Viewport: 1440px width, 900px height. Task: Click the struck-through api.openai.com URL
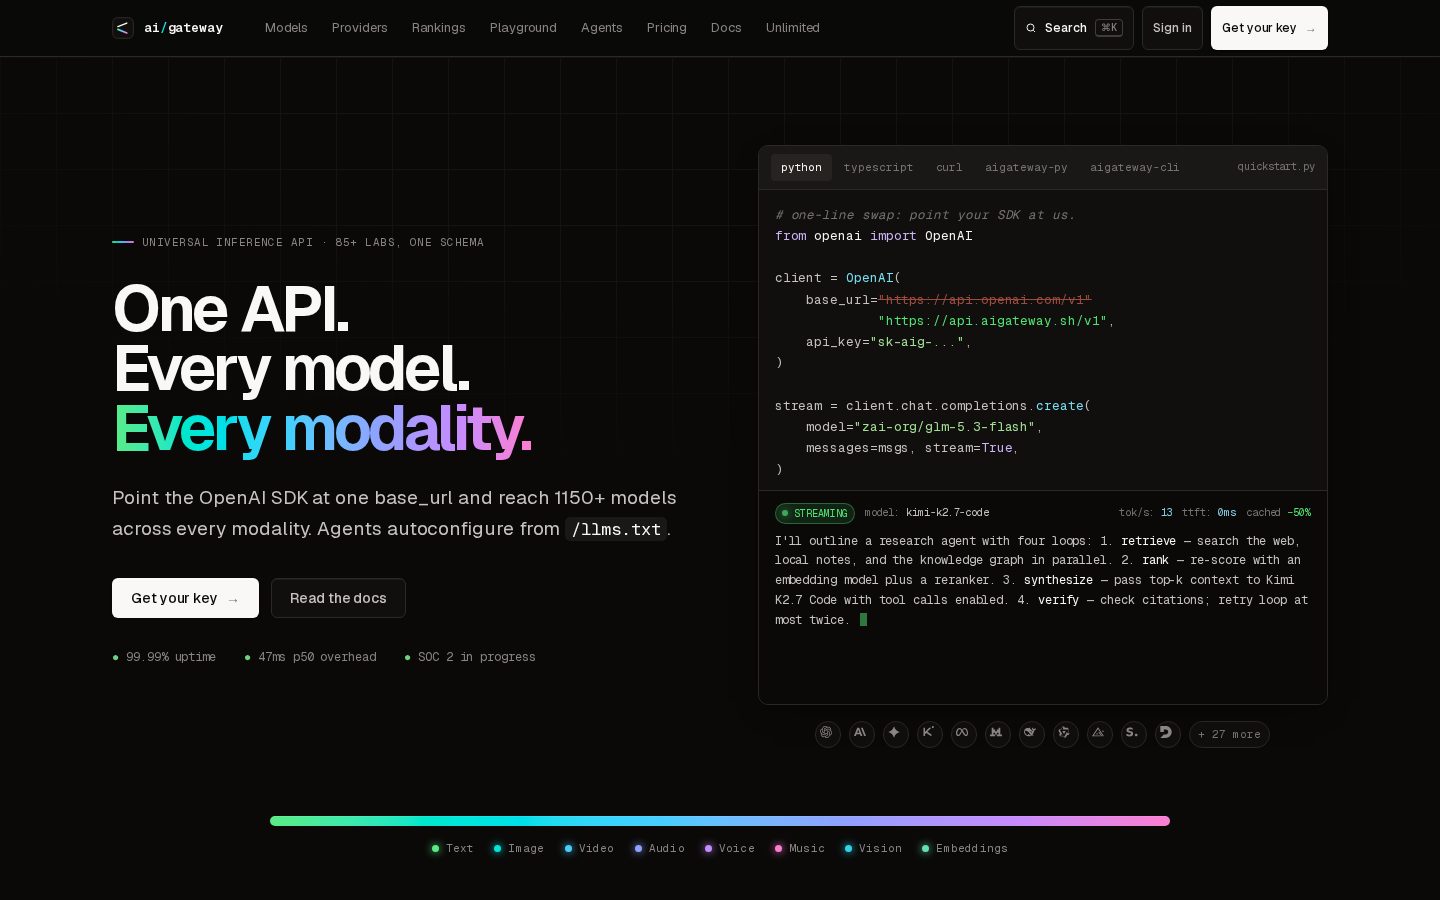984,300
